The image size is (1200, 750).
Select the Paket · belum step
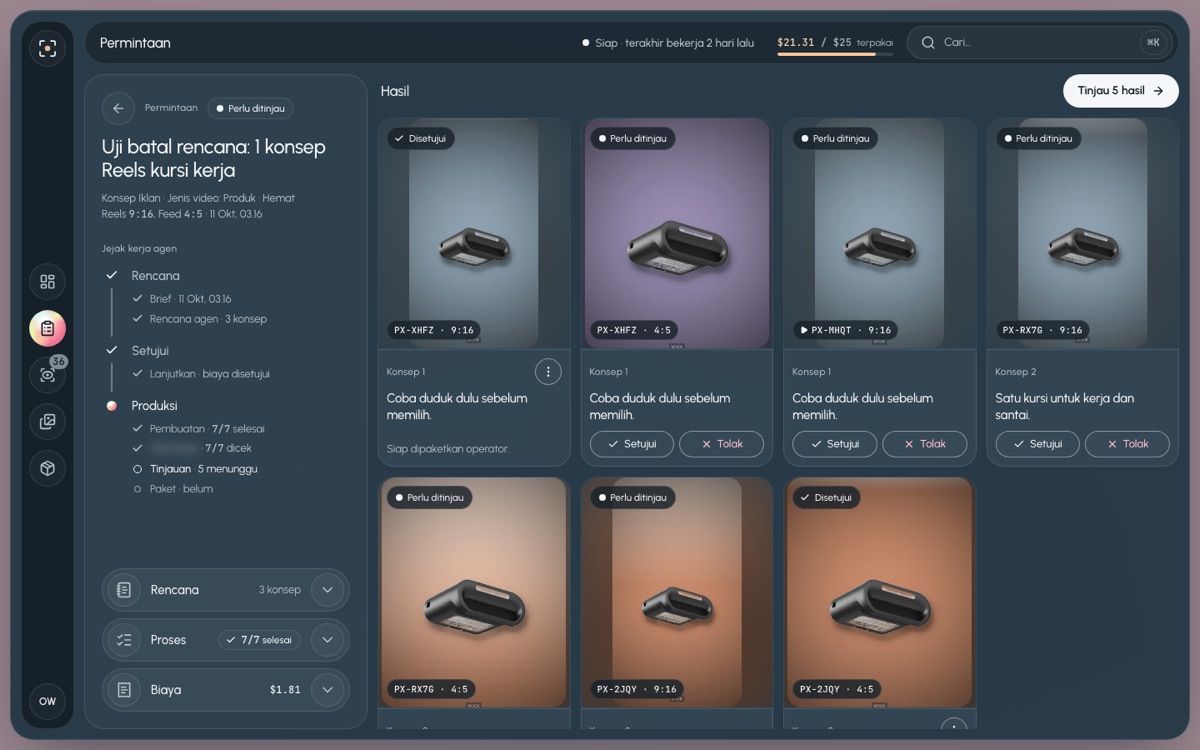[180, 489]
